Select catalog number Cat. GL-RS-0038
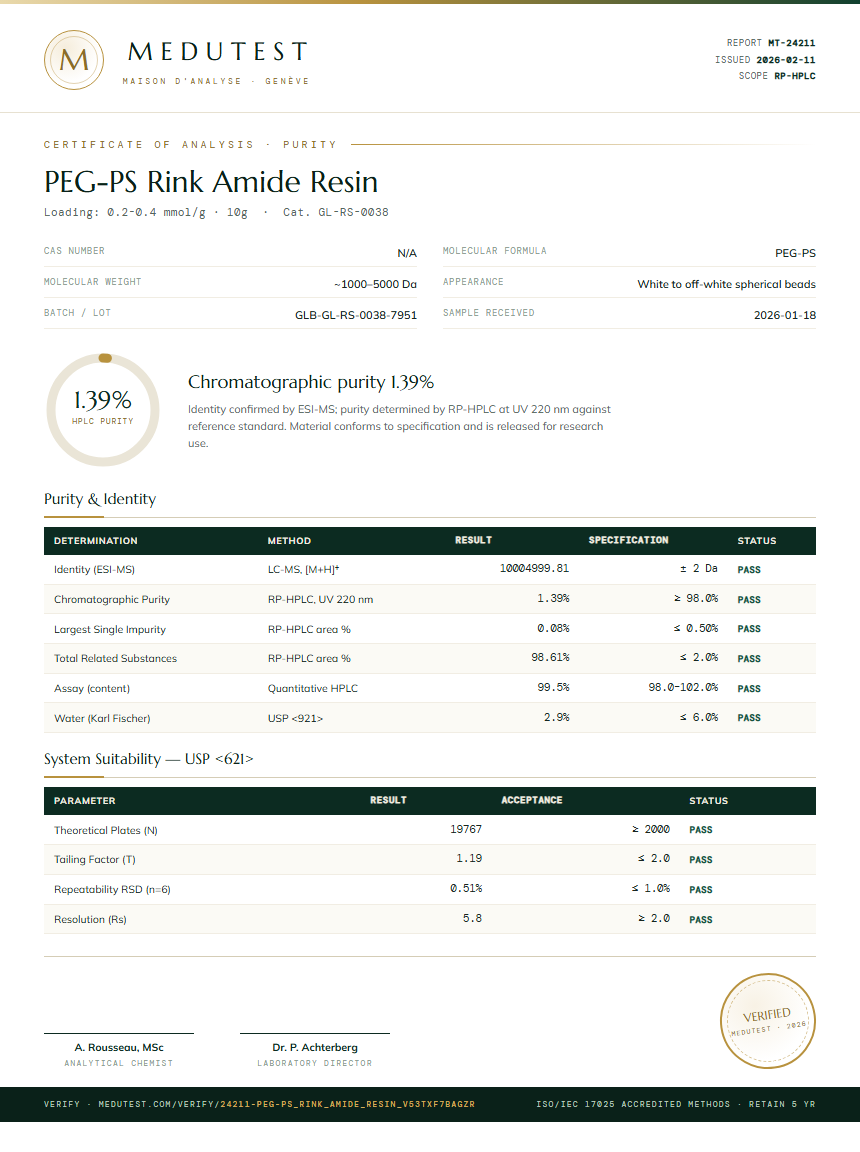 pos(336,212)
